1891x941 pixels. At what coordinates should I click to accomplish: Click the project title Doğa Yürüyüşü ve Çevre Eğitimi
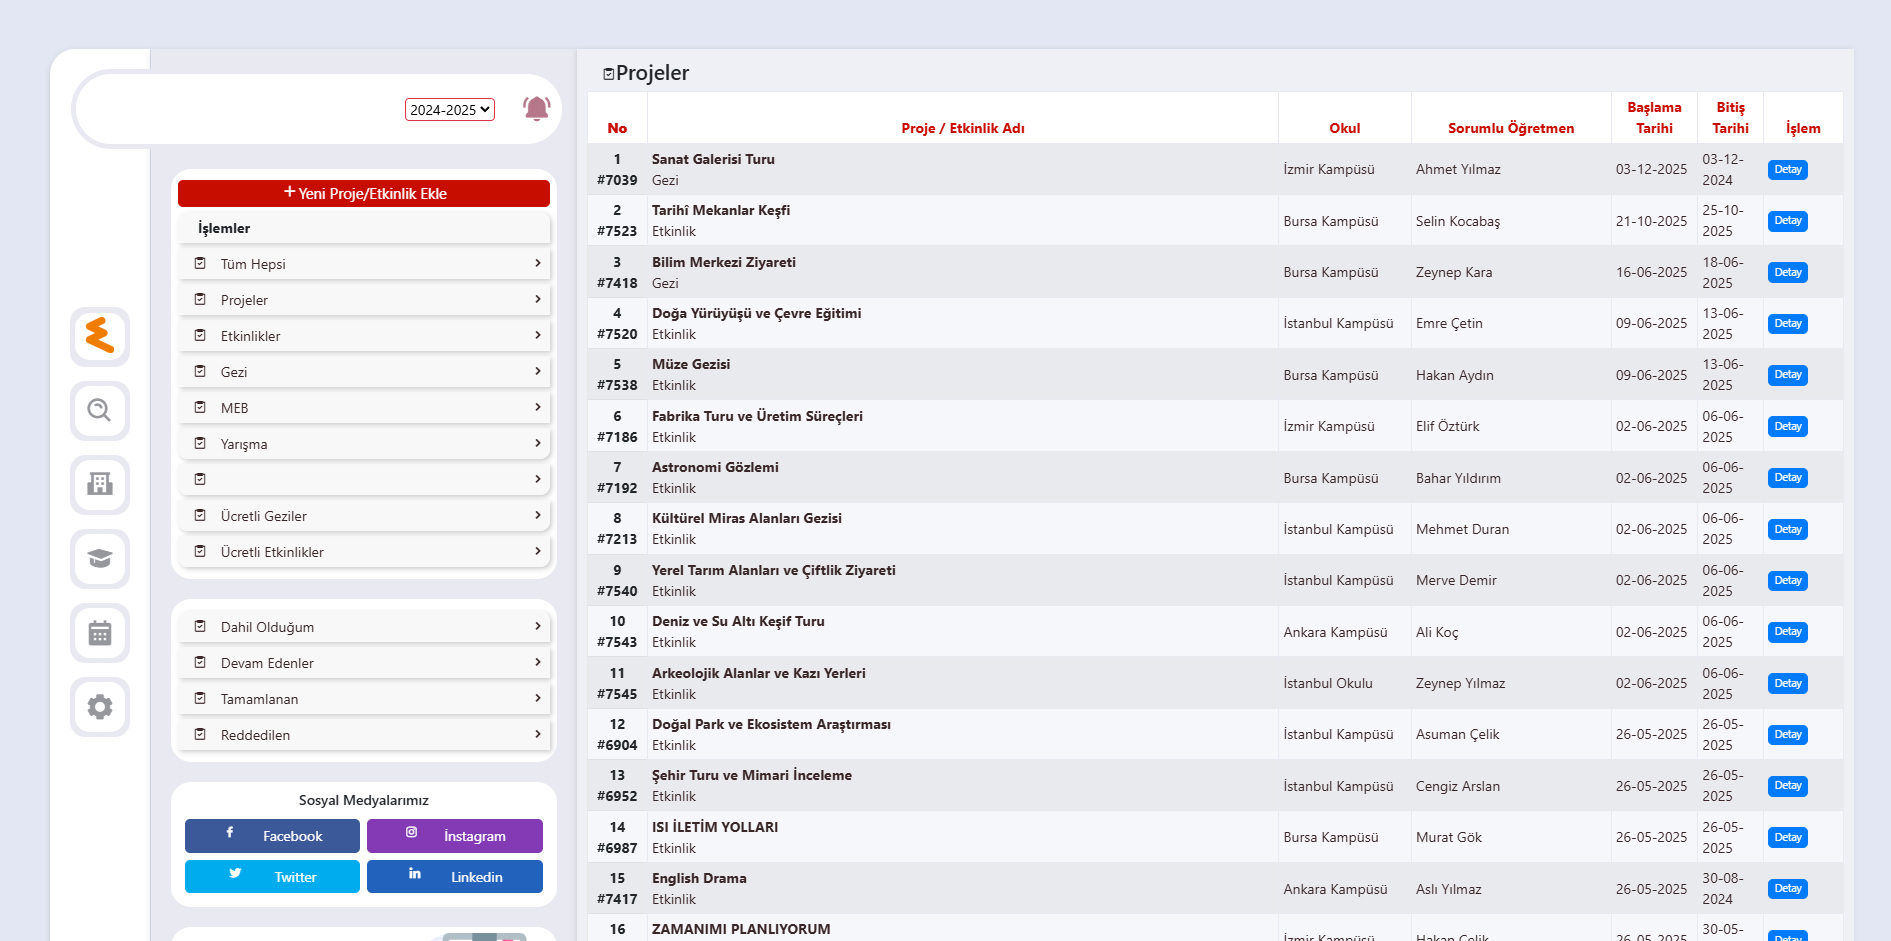click(x=756, y=313)
